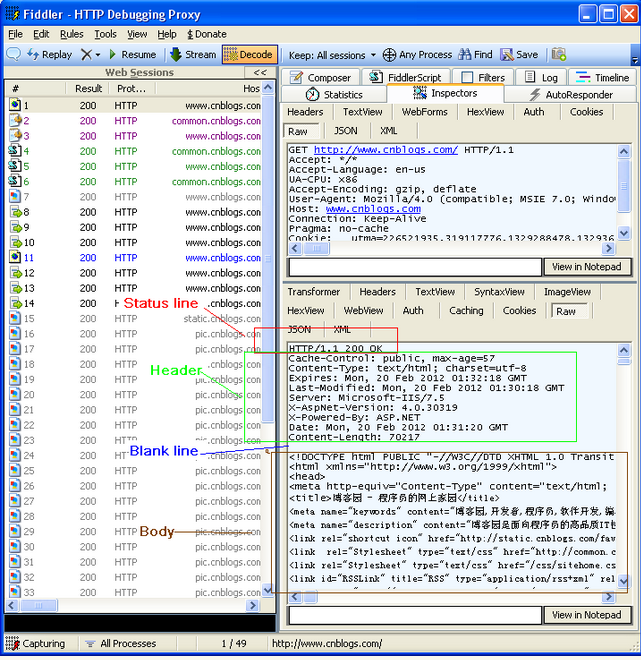
Task: Open the Rules menu
Action: pyautogui.click(x=71, y=34)
